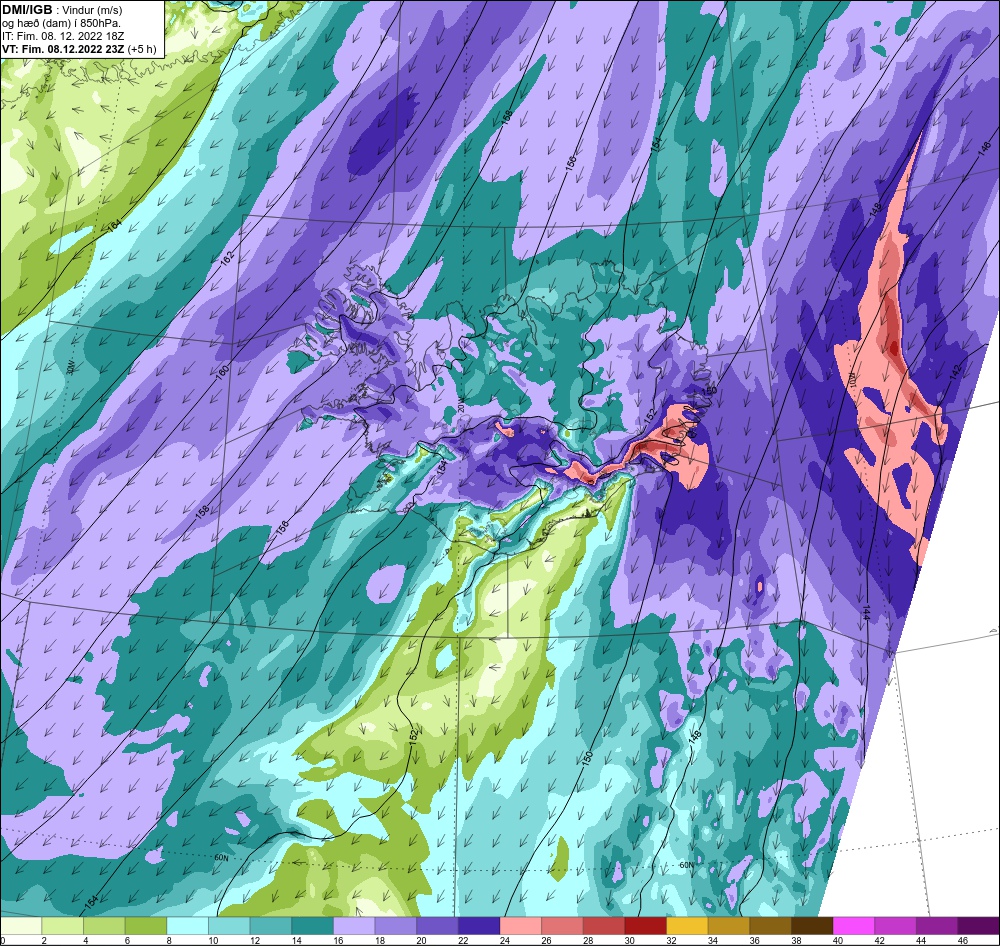Screen dimensions: 1000x946
Task: Click the legend tick label '16'
Action: coord(338,940)
